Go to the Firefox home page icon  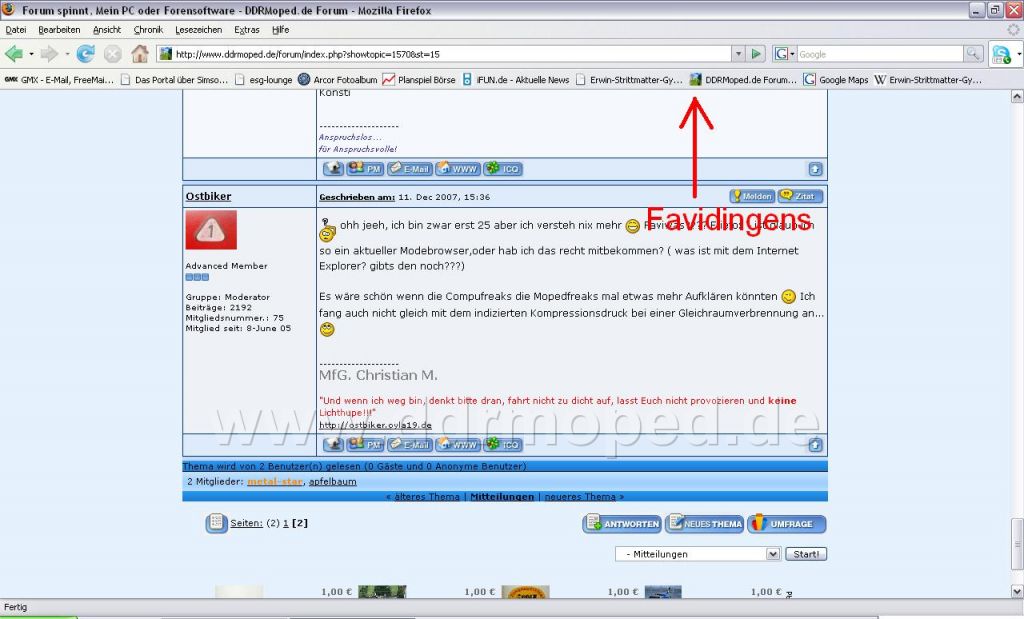point(140,54)
